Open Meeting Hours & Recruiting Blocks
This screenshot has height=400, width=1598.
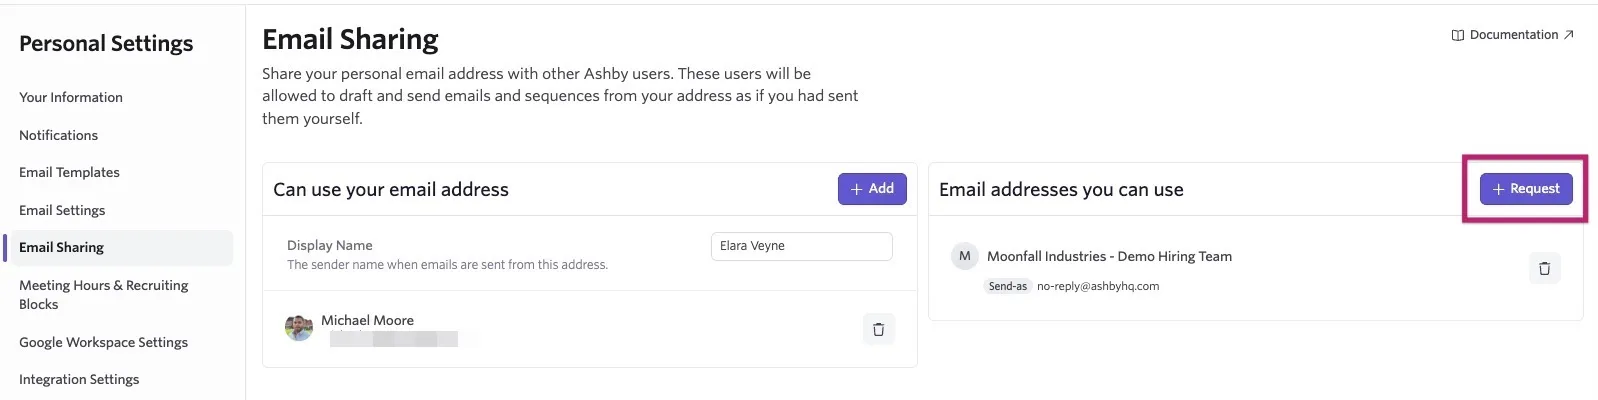[x=104, y=294]
